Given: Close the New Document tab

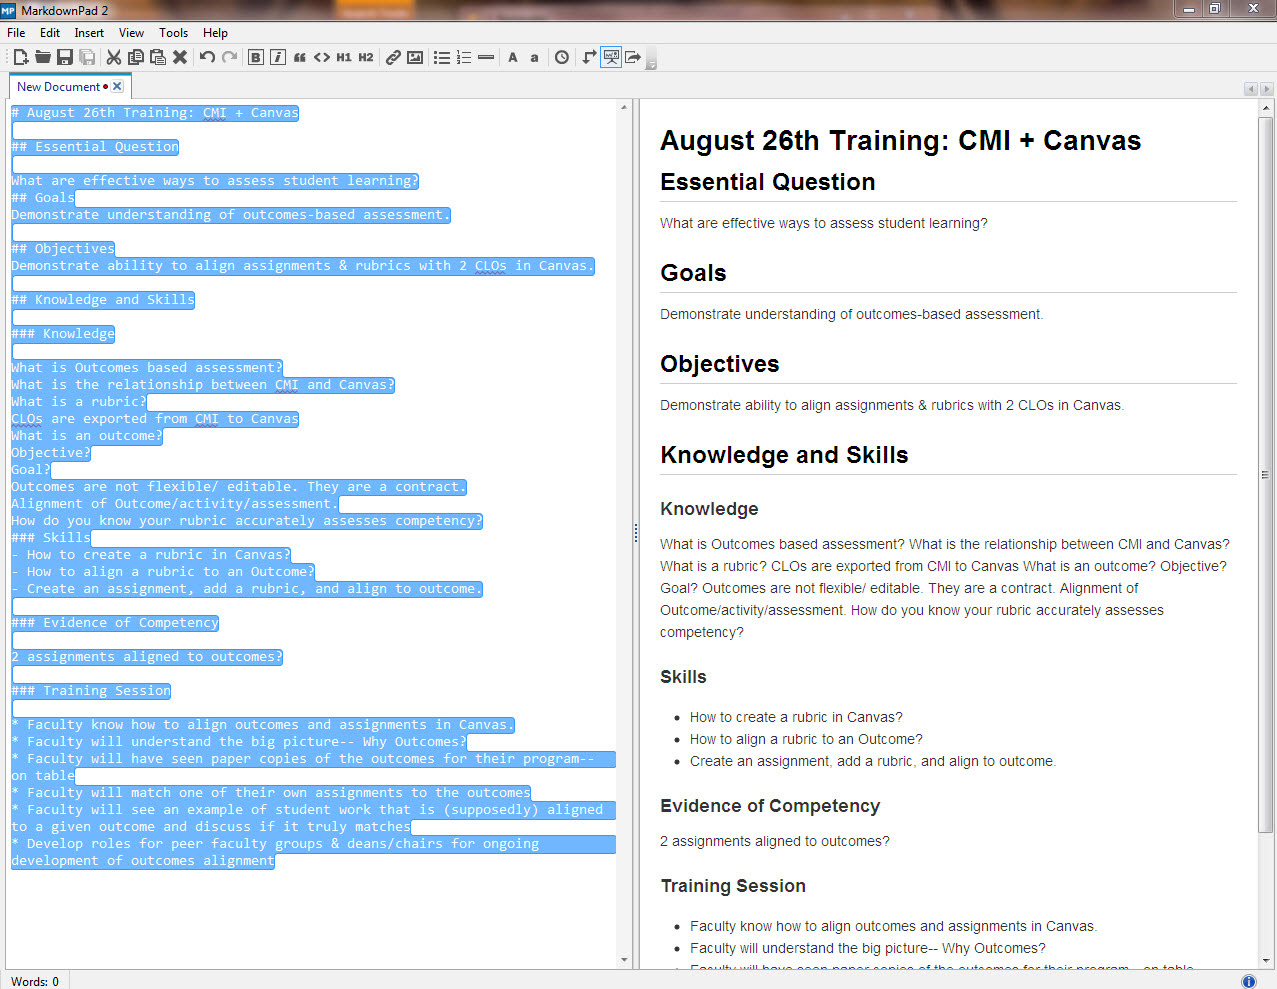Looking at the screenshot, I should [117, 87].
